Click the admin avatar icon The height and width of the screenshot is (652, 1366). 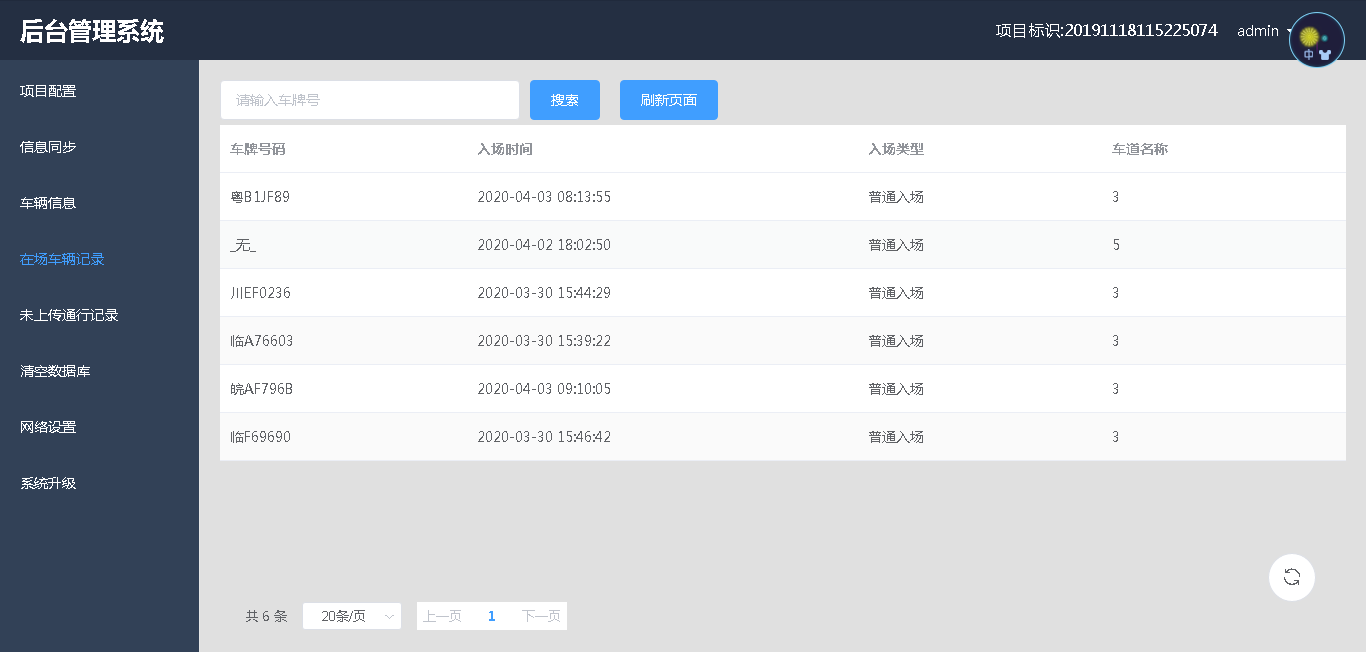pos(1316,40)
